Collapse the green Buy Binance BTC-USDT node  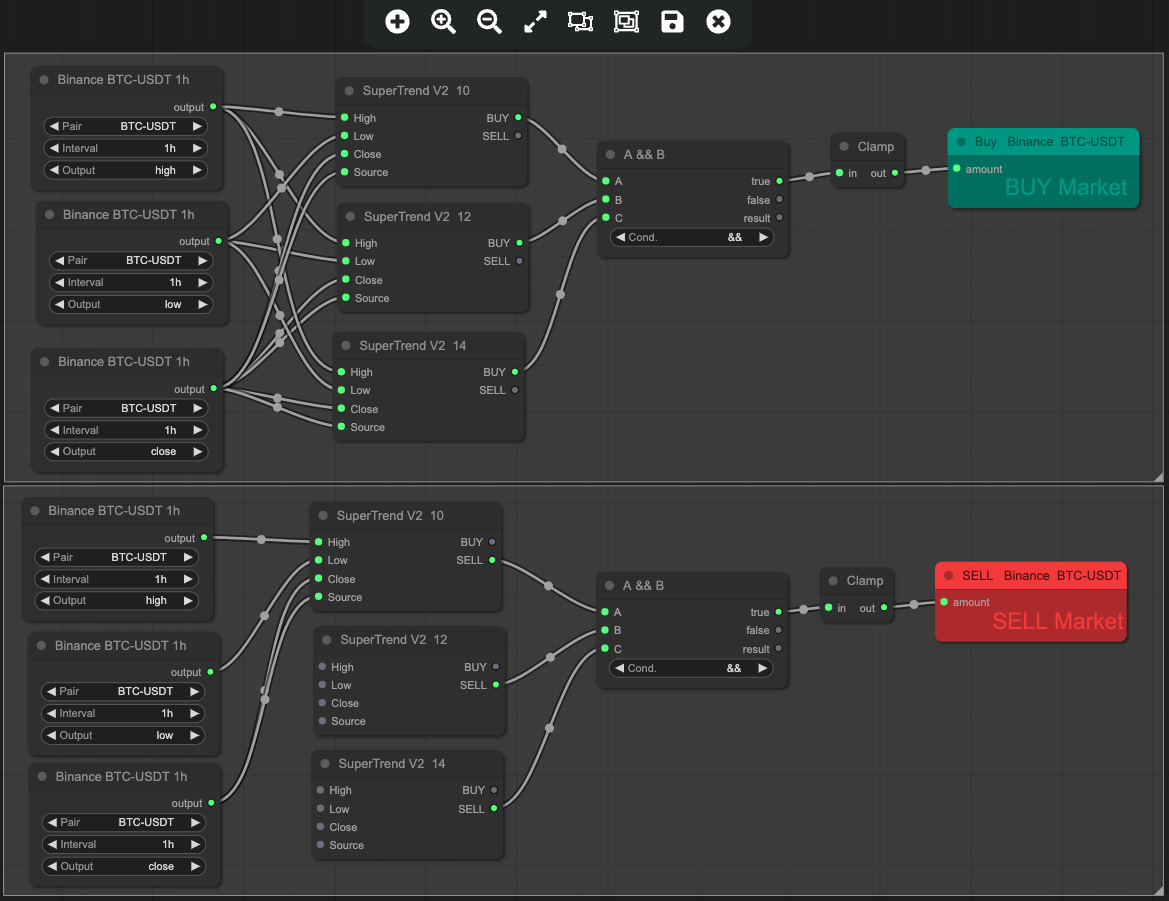point(961,142)
